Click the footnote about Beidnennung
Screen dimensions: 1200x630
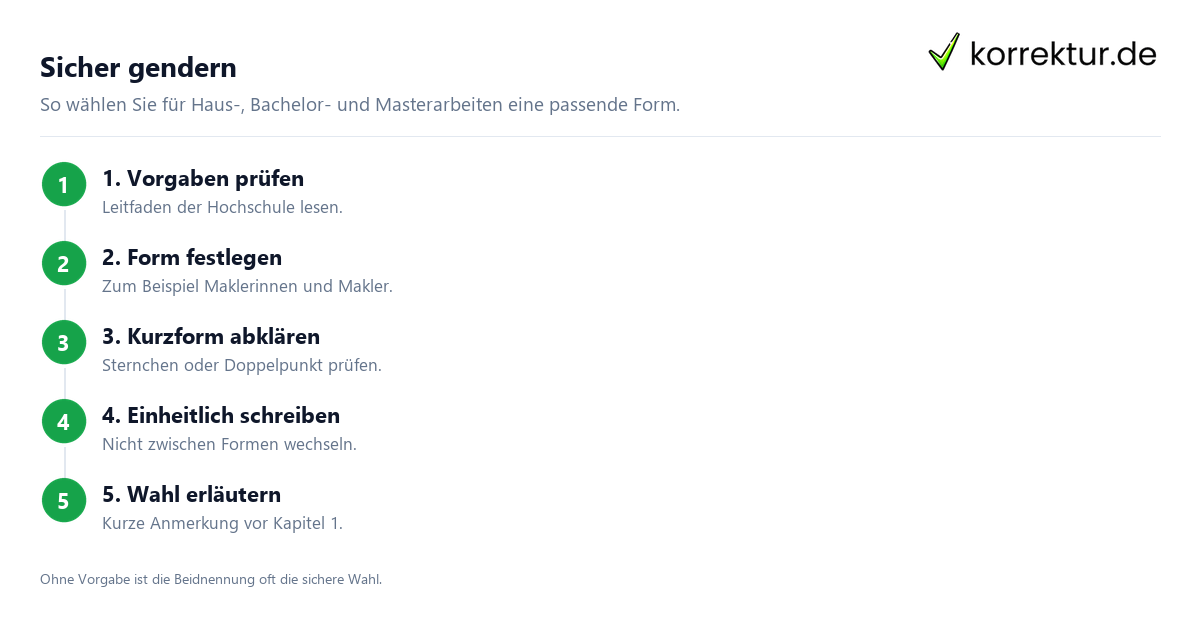point(211,579)
